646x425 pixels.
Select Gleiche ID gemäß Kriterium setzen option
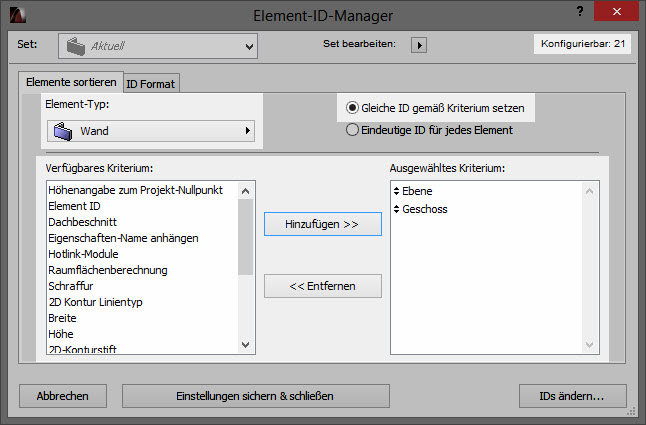point(352,108)
